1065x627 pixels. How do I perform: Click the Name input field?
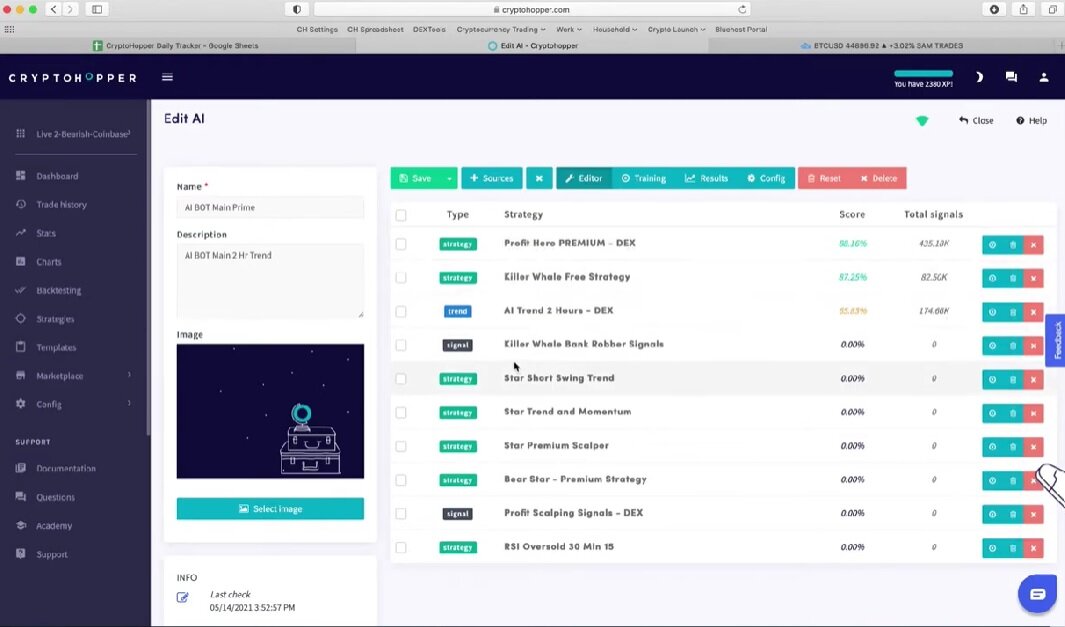[270, 207]
